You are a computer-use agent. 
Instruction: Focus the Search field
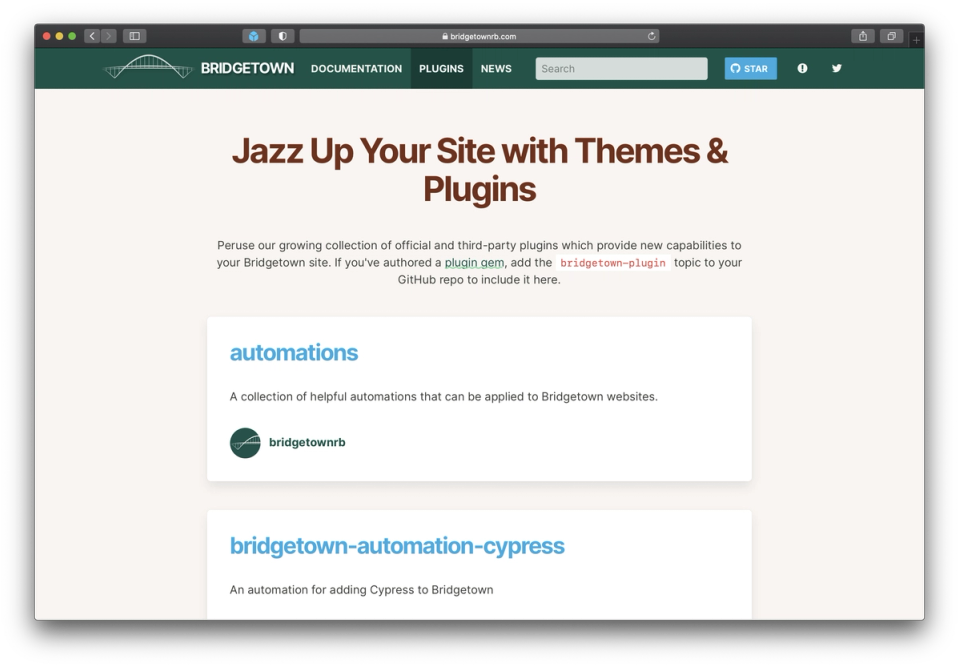[621, 69]
